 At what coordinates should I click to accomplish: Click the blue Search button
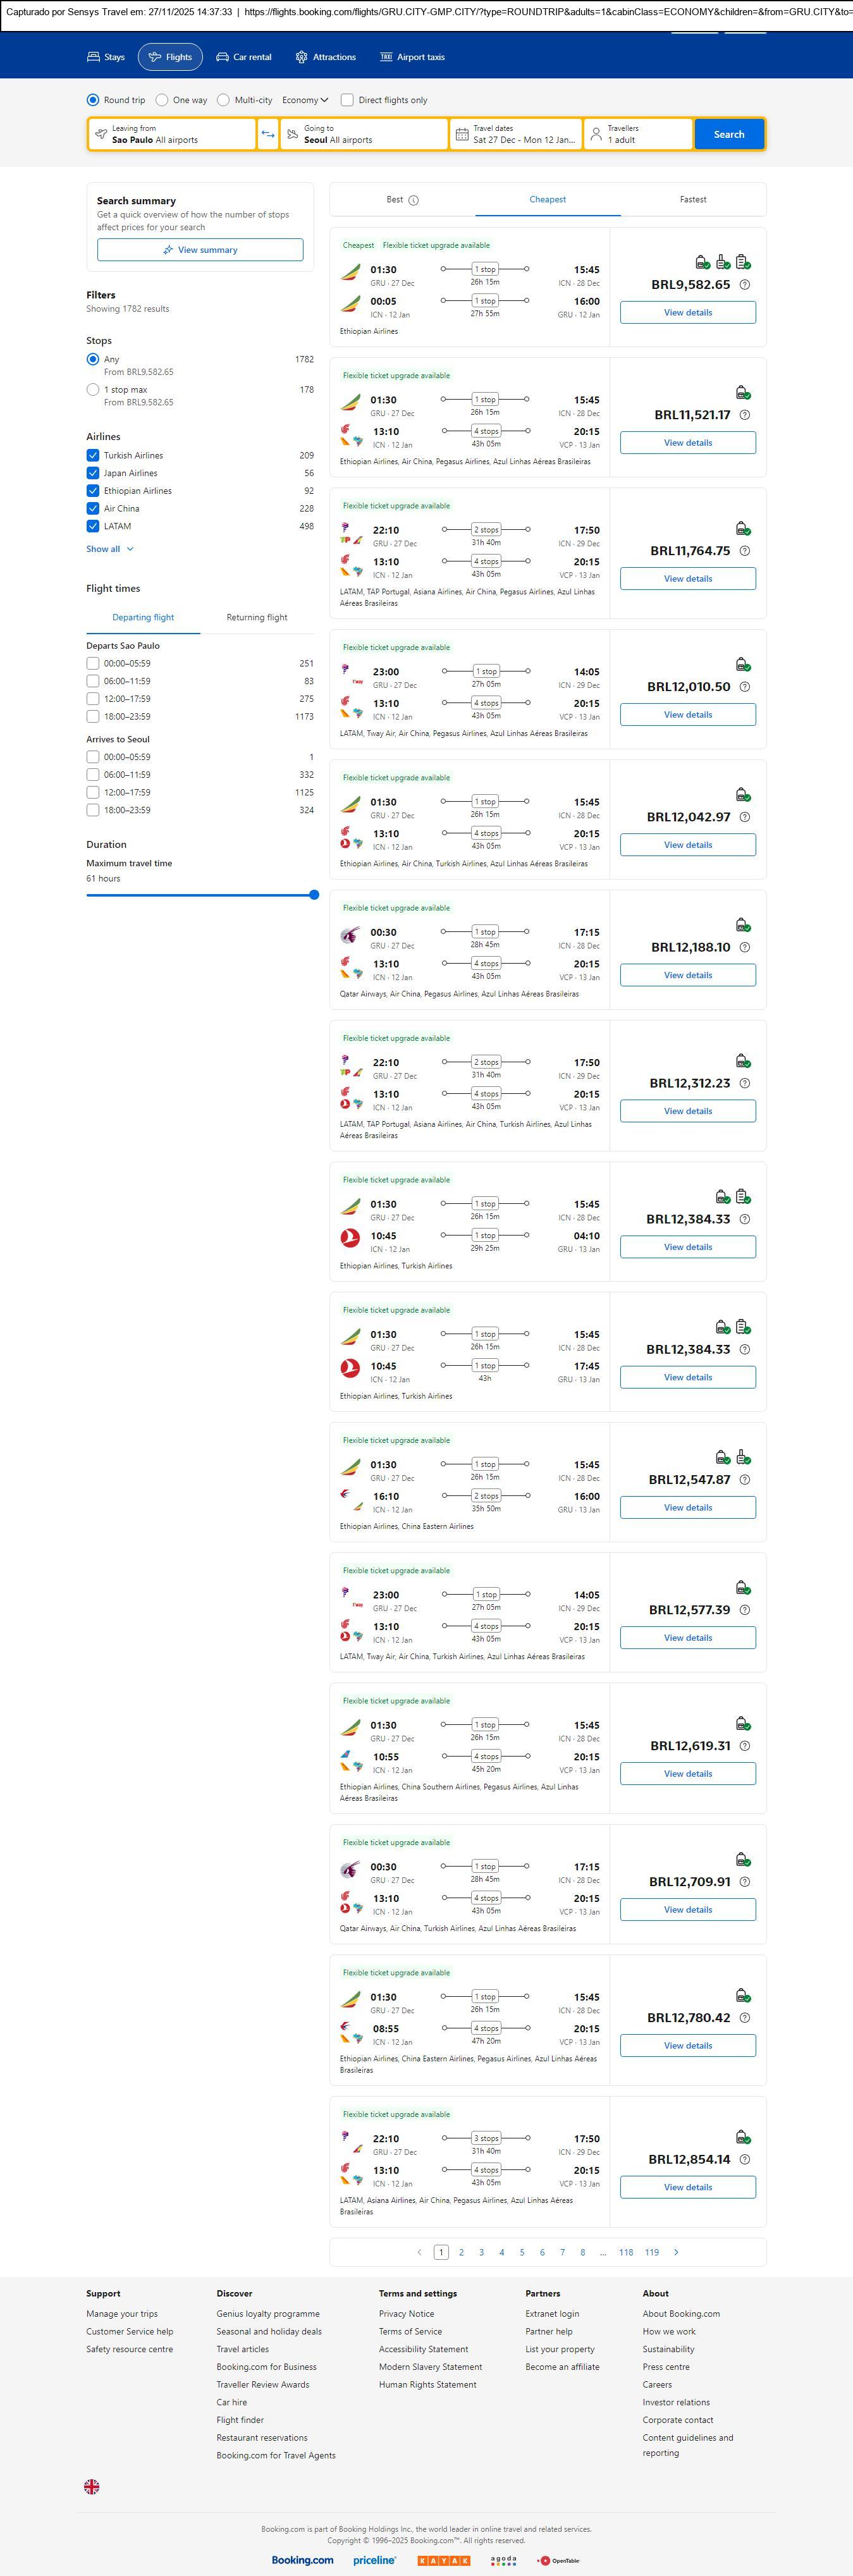coord(729,134)
